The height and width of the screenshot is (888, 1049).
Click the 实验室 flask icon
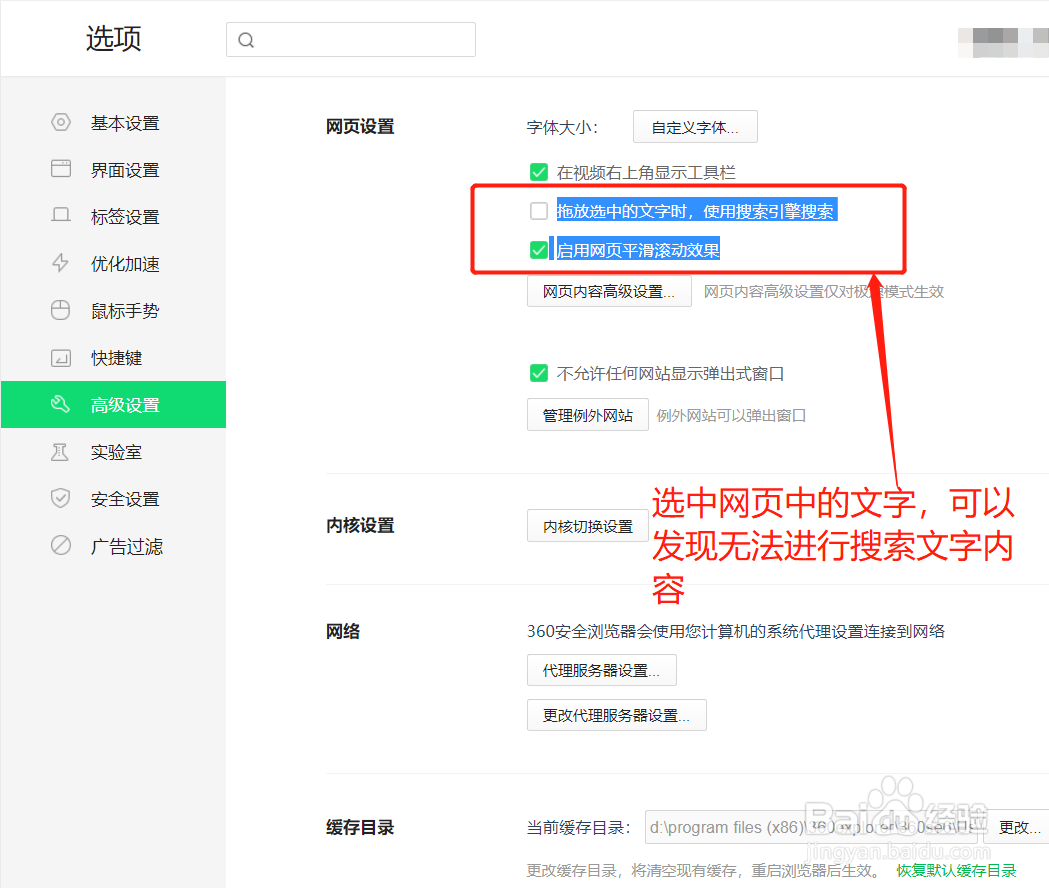(x=61, y=452)
